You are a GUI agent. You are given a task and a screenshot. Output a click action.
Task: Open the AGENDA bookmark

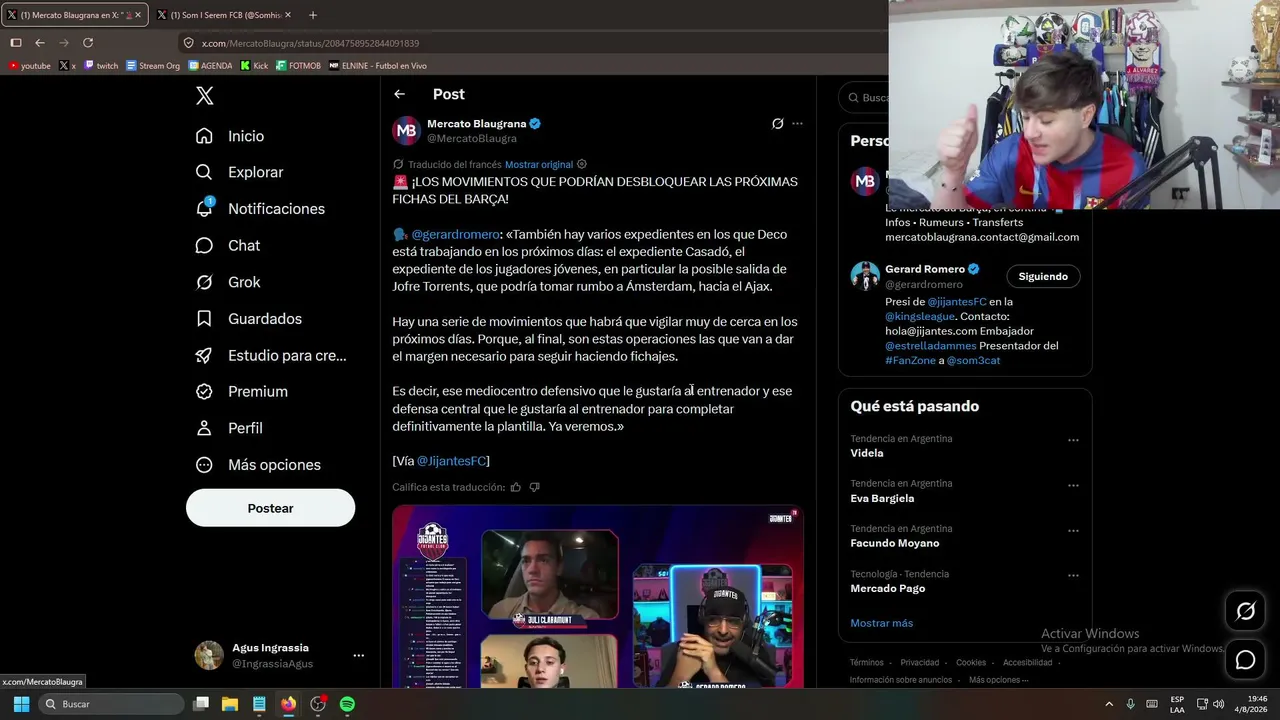coord(210,66)
